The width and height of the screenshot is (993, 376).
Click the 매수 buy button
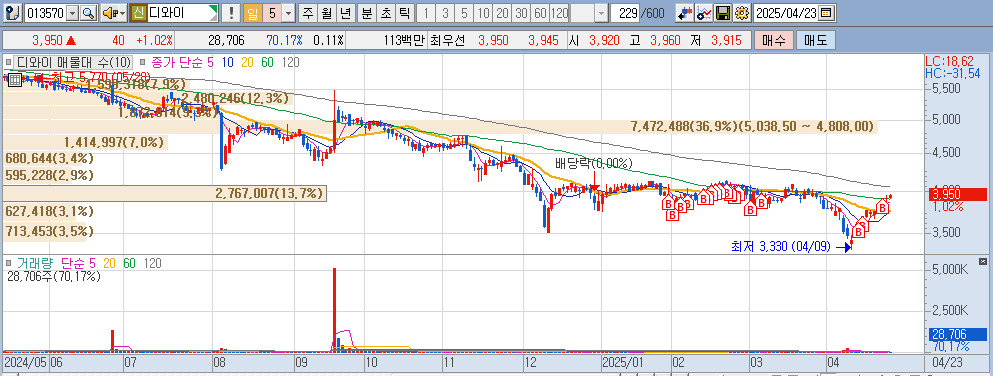[x=774, y=41]
